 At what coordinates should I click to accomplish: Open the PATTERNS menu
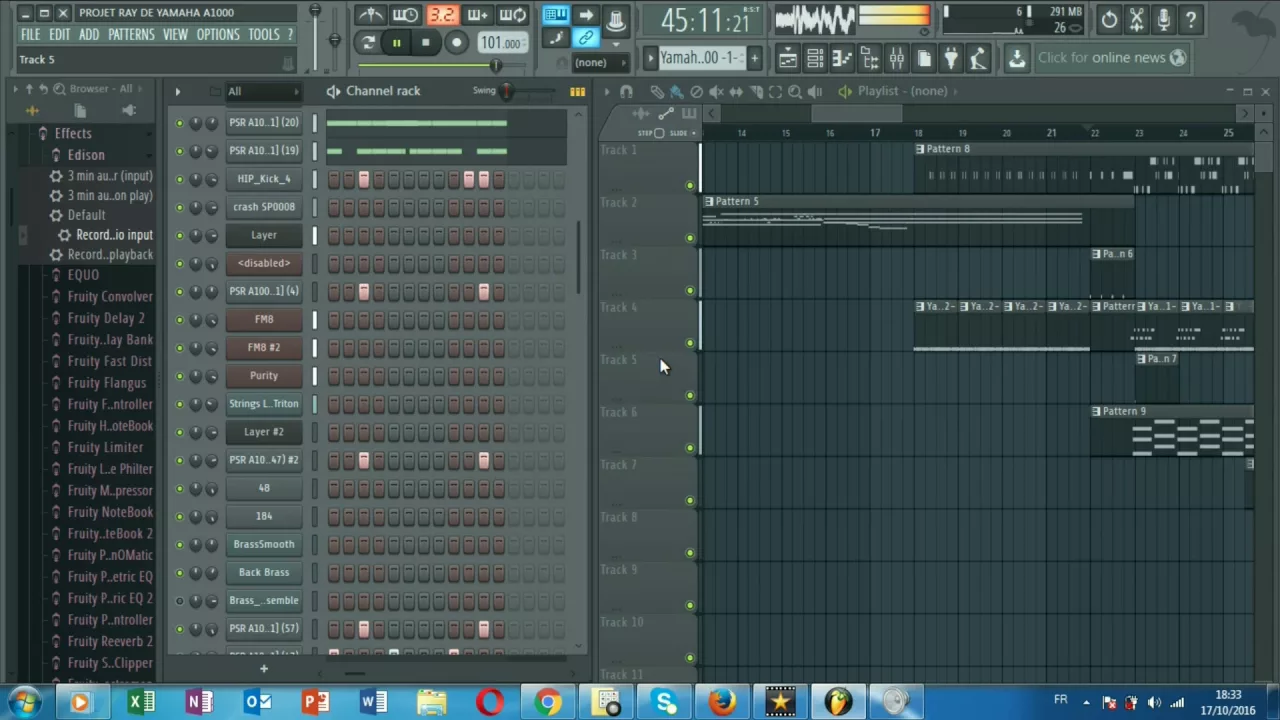point(131,35)
